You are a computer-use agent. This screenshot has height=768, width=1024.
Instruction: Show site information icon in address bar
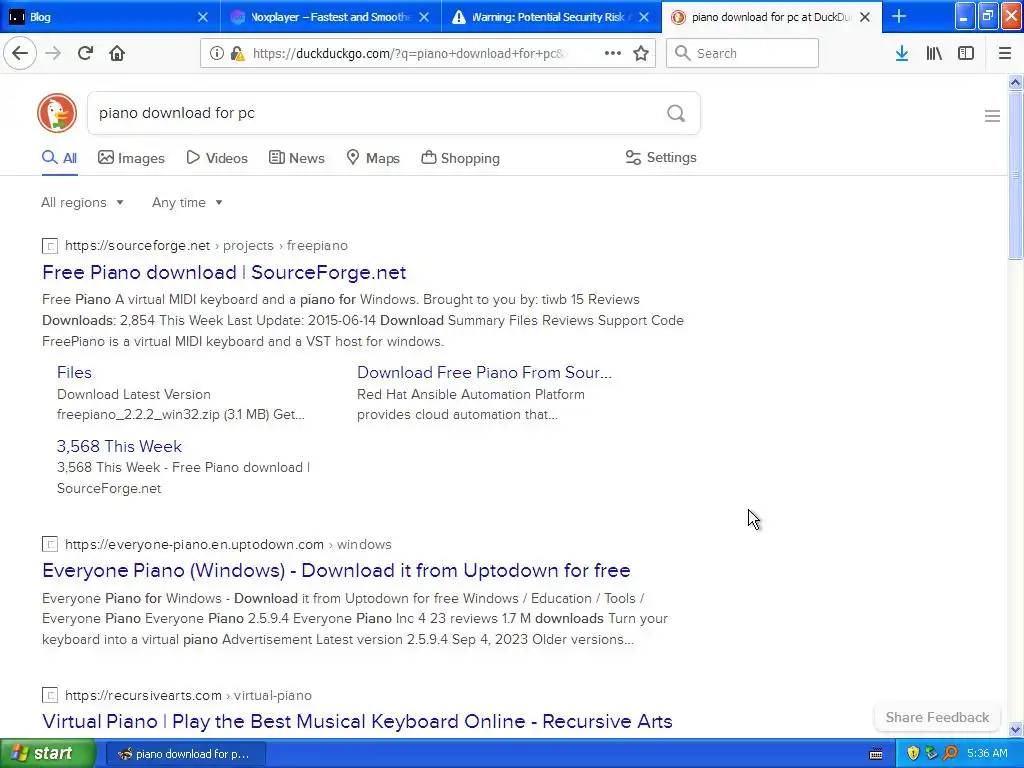point(216,54)
